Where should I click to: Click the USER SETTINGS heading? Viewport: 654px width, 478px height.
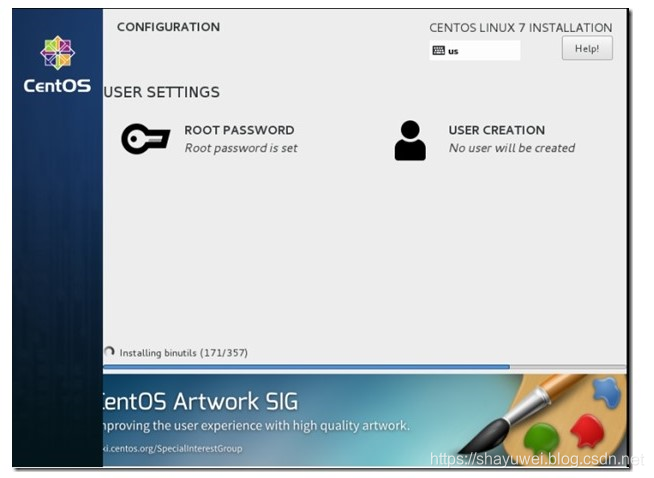pyautogui.click(x=162, y=92)
